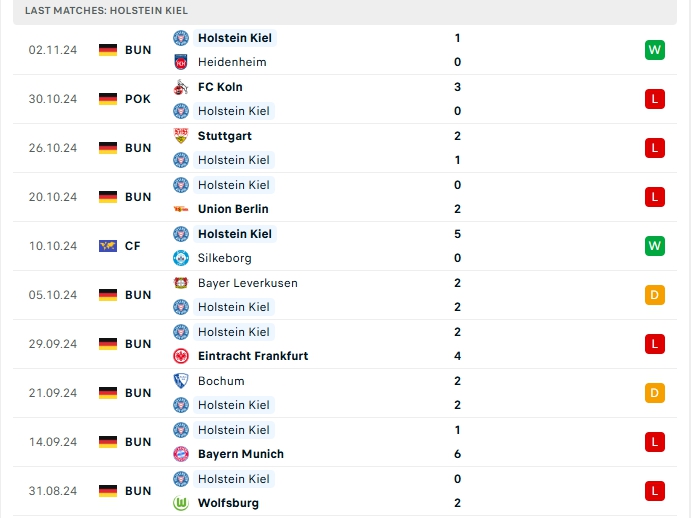
Task: Click the Eintracht Frankfurt club crest
Action: [181, 356]
